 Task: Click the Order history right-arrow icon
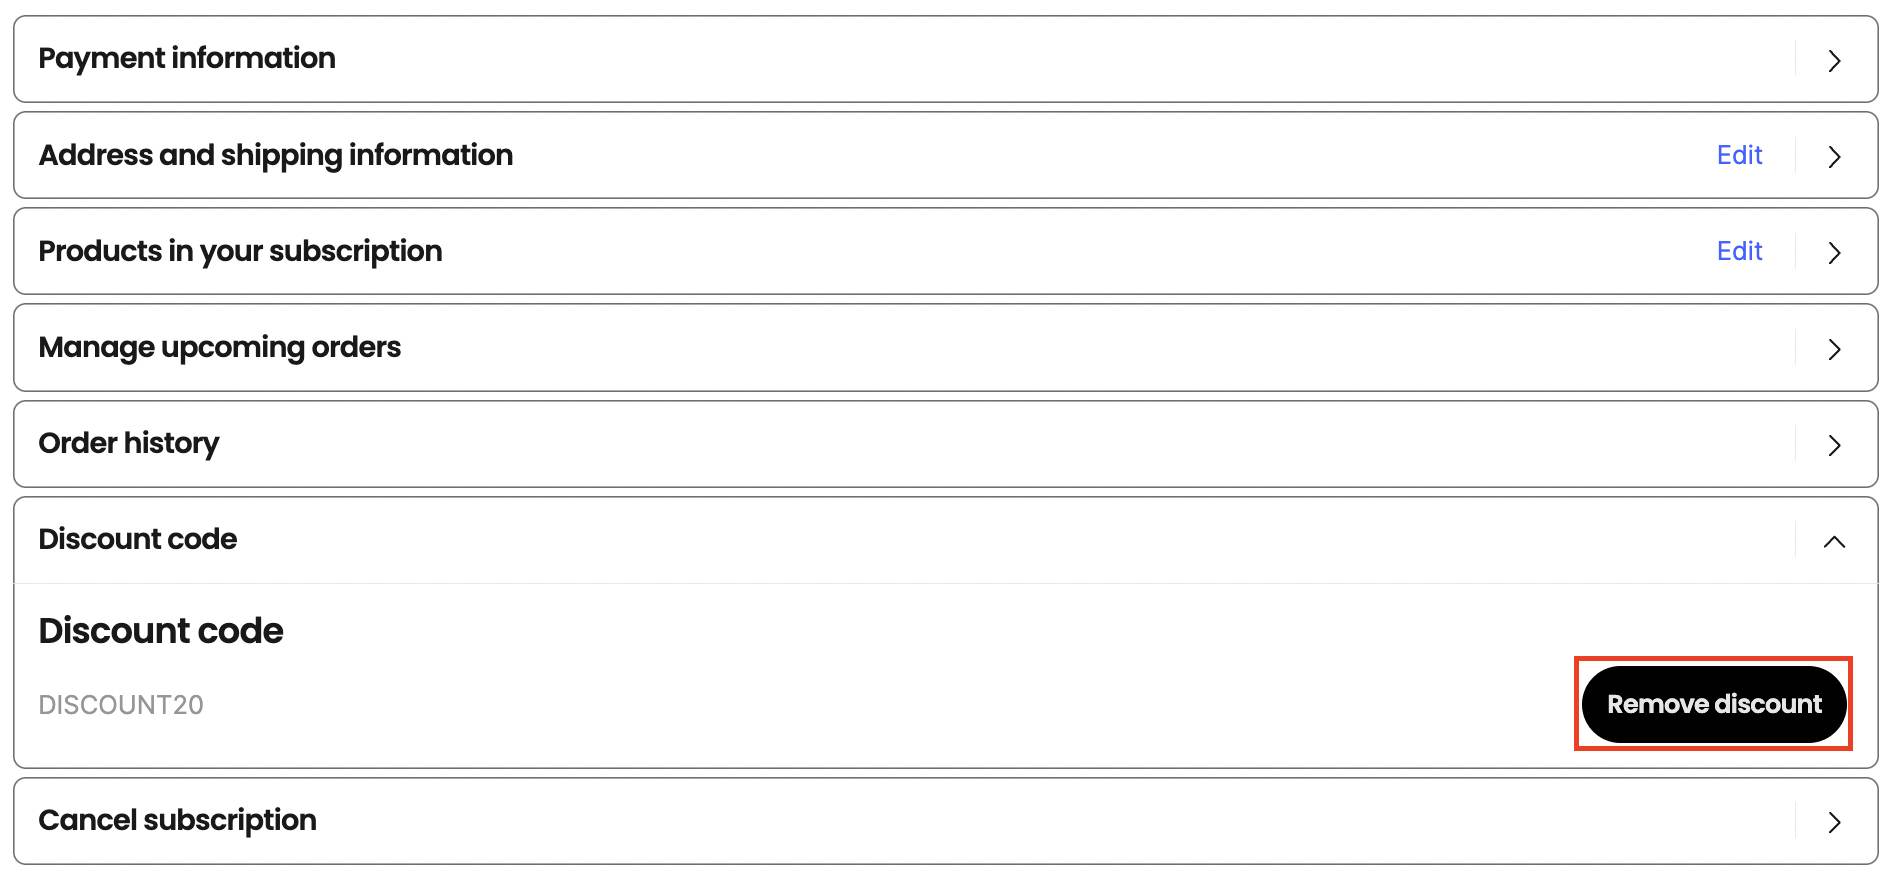point(1834,445)
